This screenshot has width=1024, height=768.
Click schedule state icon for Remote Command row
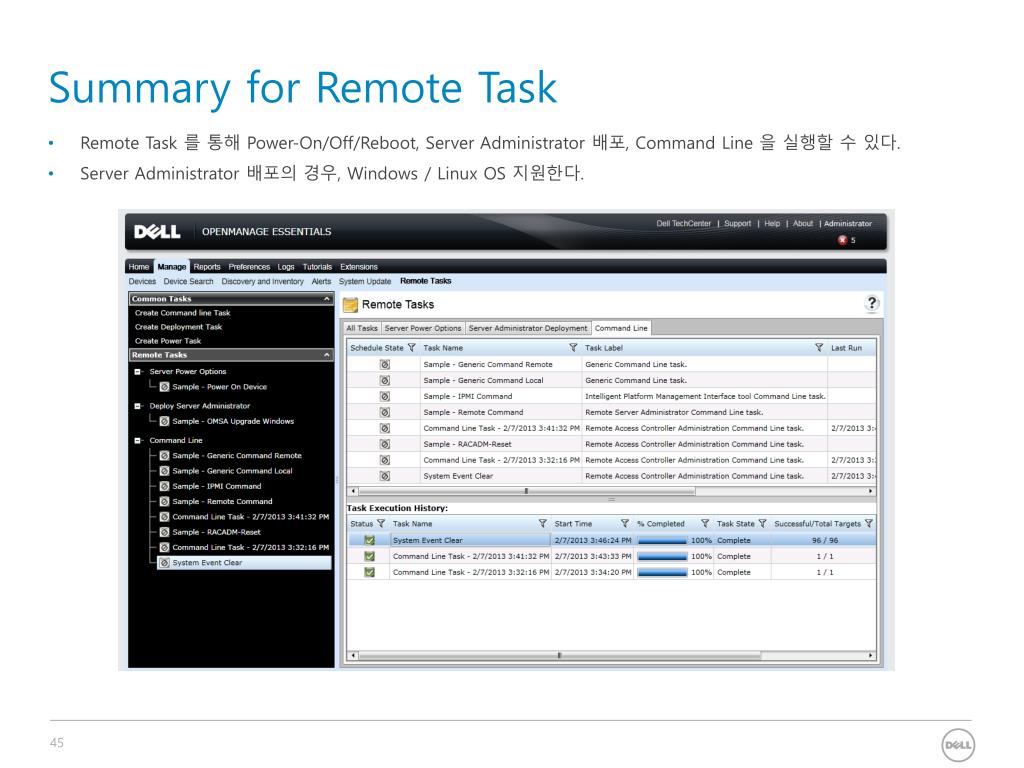385,412
